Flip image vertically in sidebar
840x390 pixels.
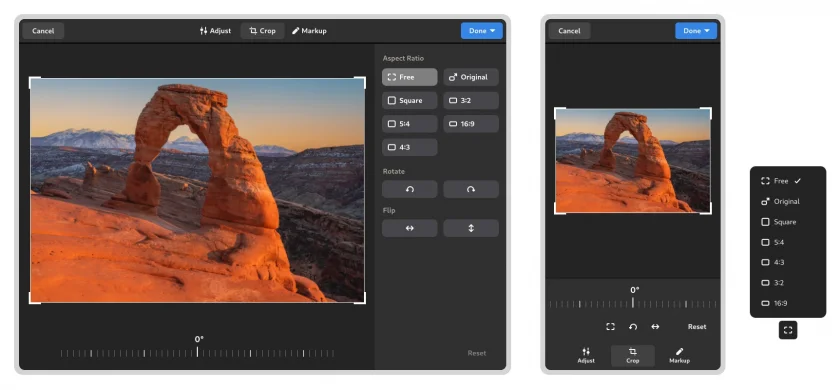[471, 228]
